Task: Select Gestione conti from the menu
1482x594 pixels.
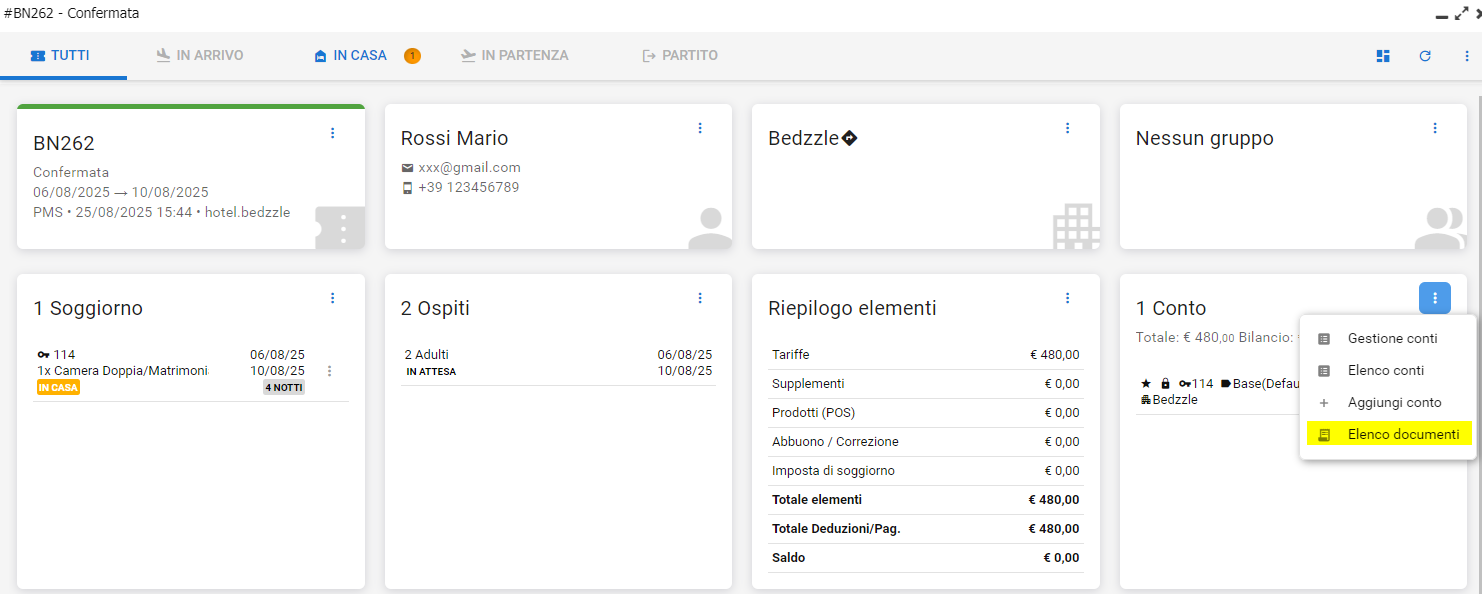Action: pos(1392,339)
